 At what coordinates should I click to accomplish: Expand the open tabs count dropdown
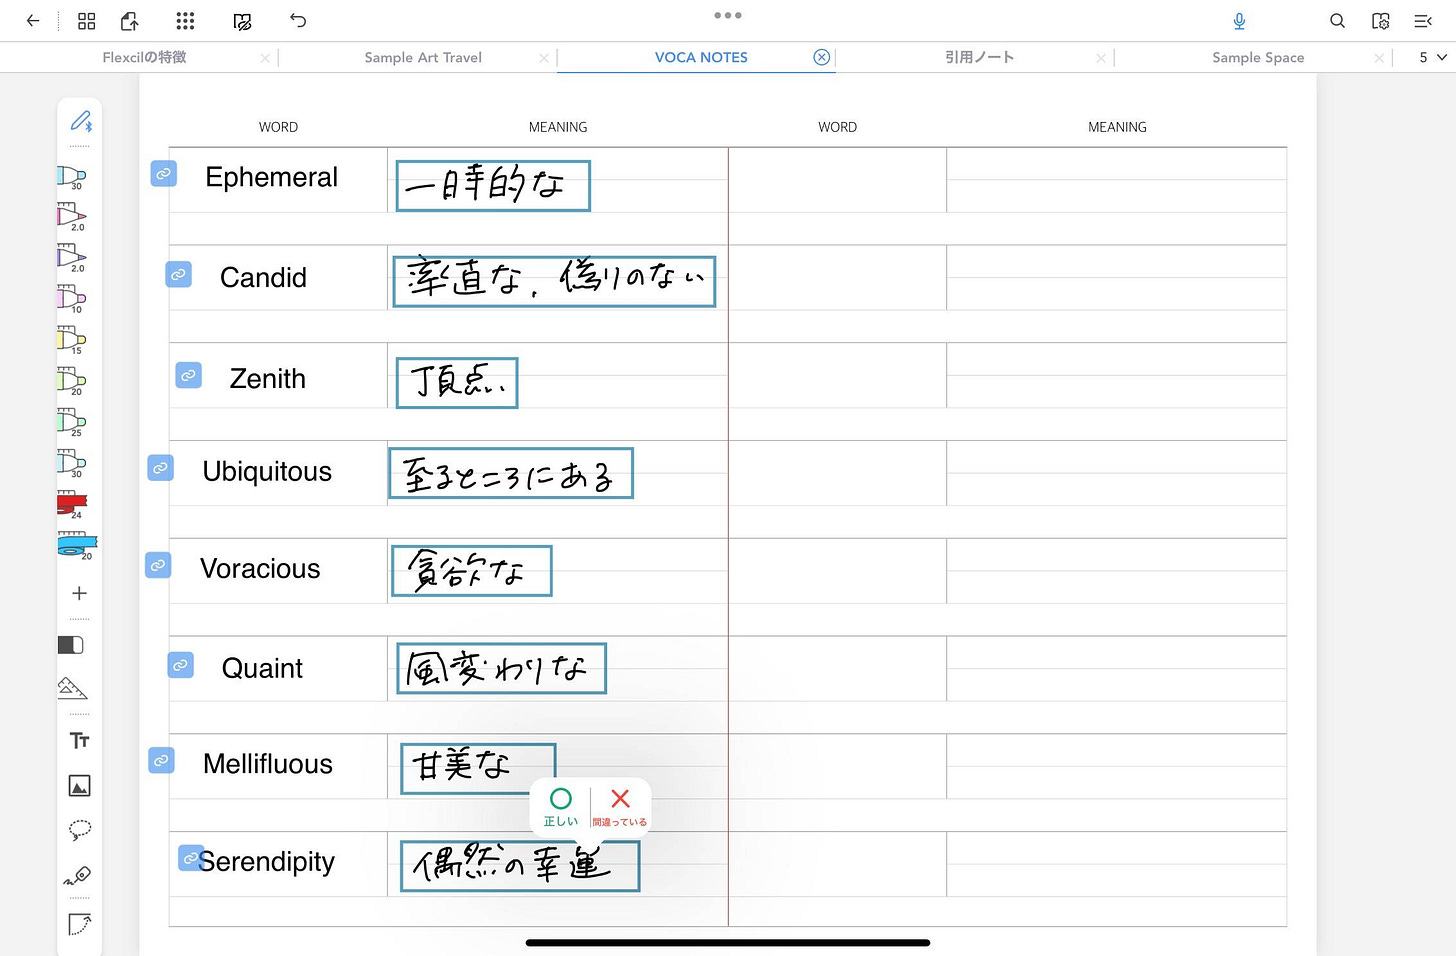coord(1433,57)
